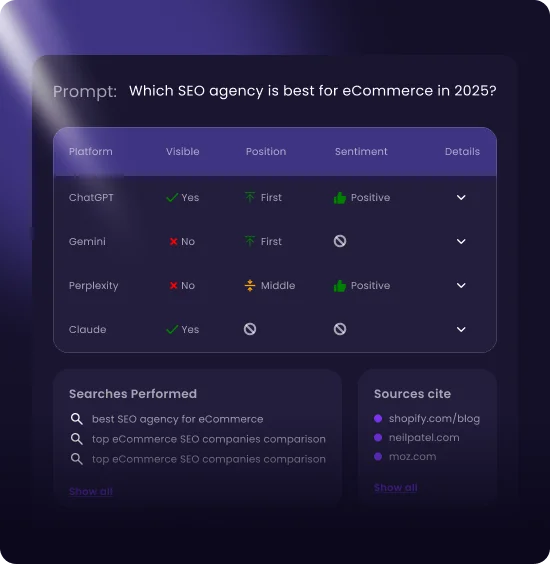Click the Platform column header

tap(91, 151)
